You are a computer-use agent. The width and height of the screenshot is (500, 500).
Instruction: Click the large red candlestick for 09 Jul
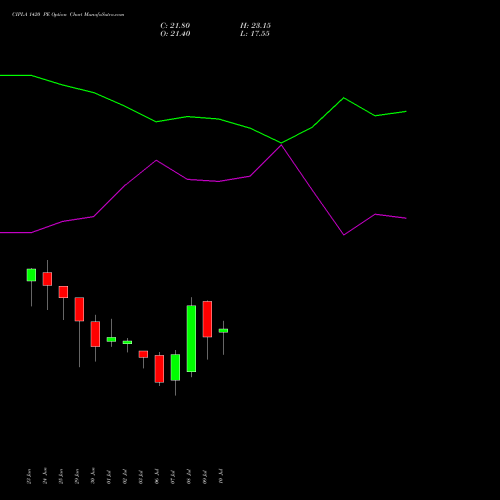[x=207, y=319]
